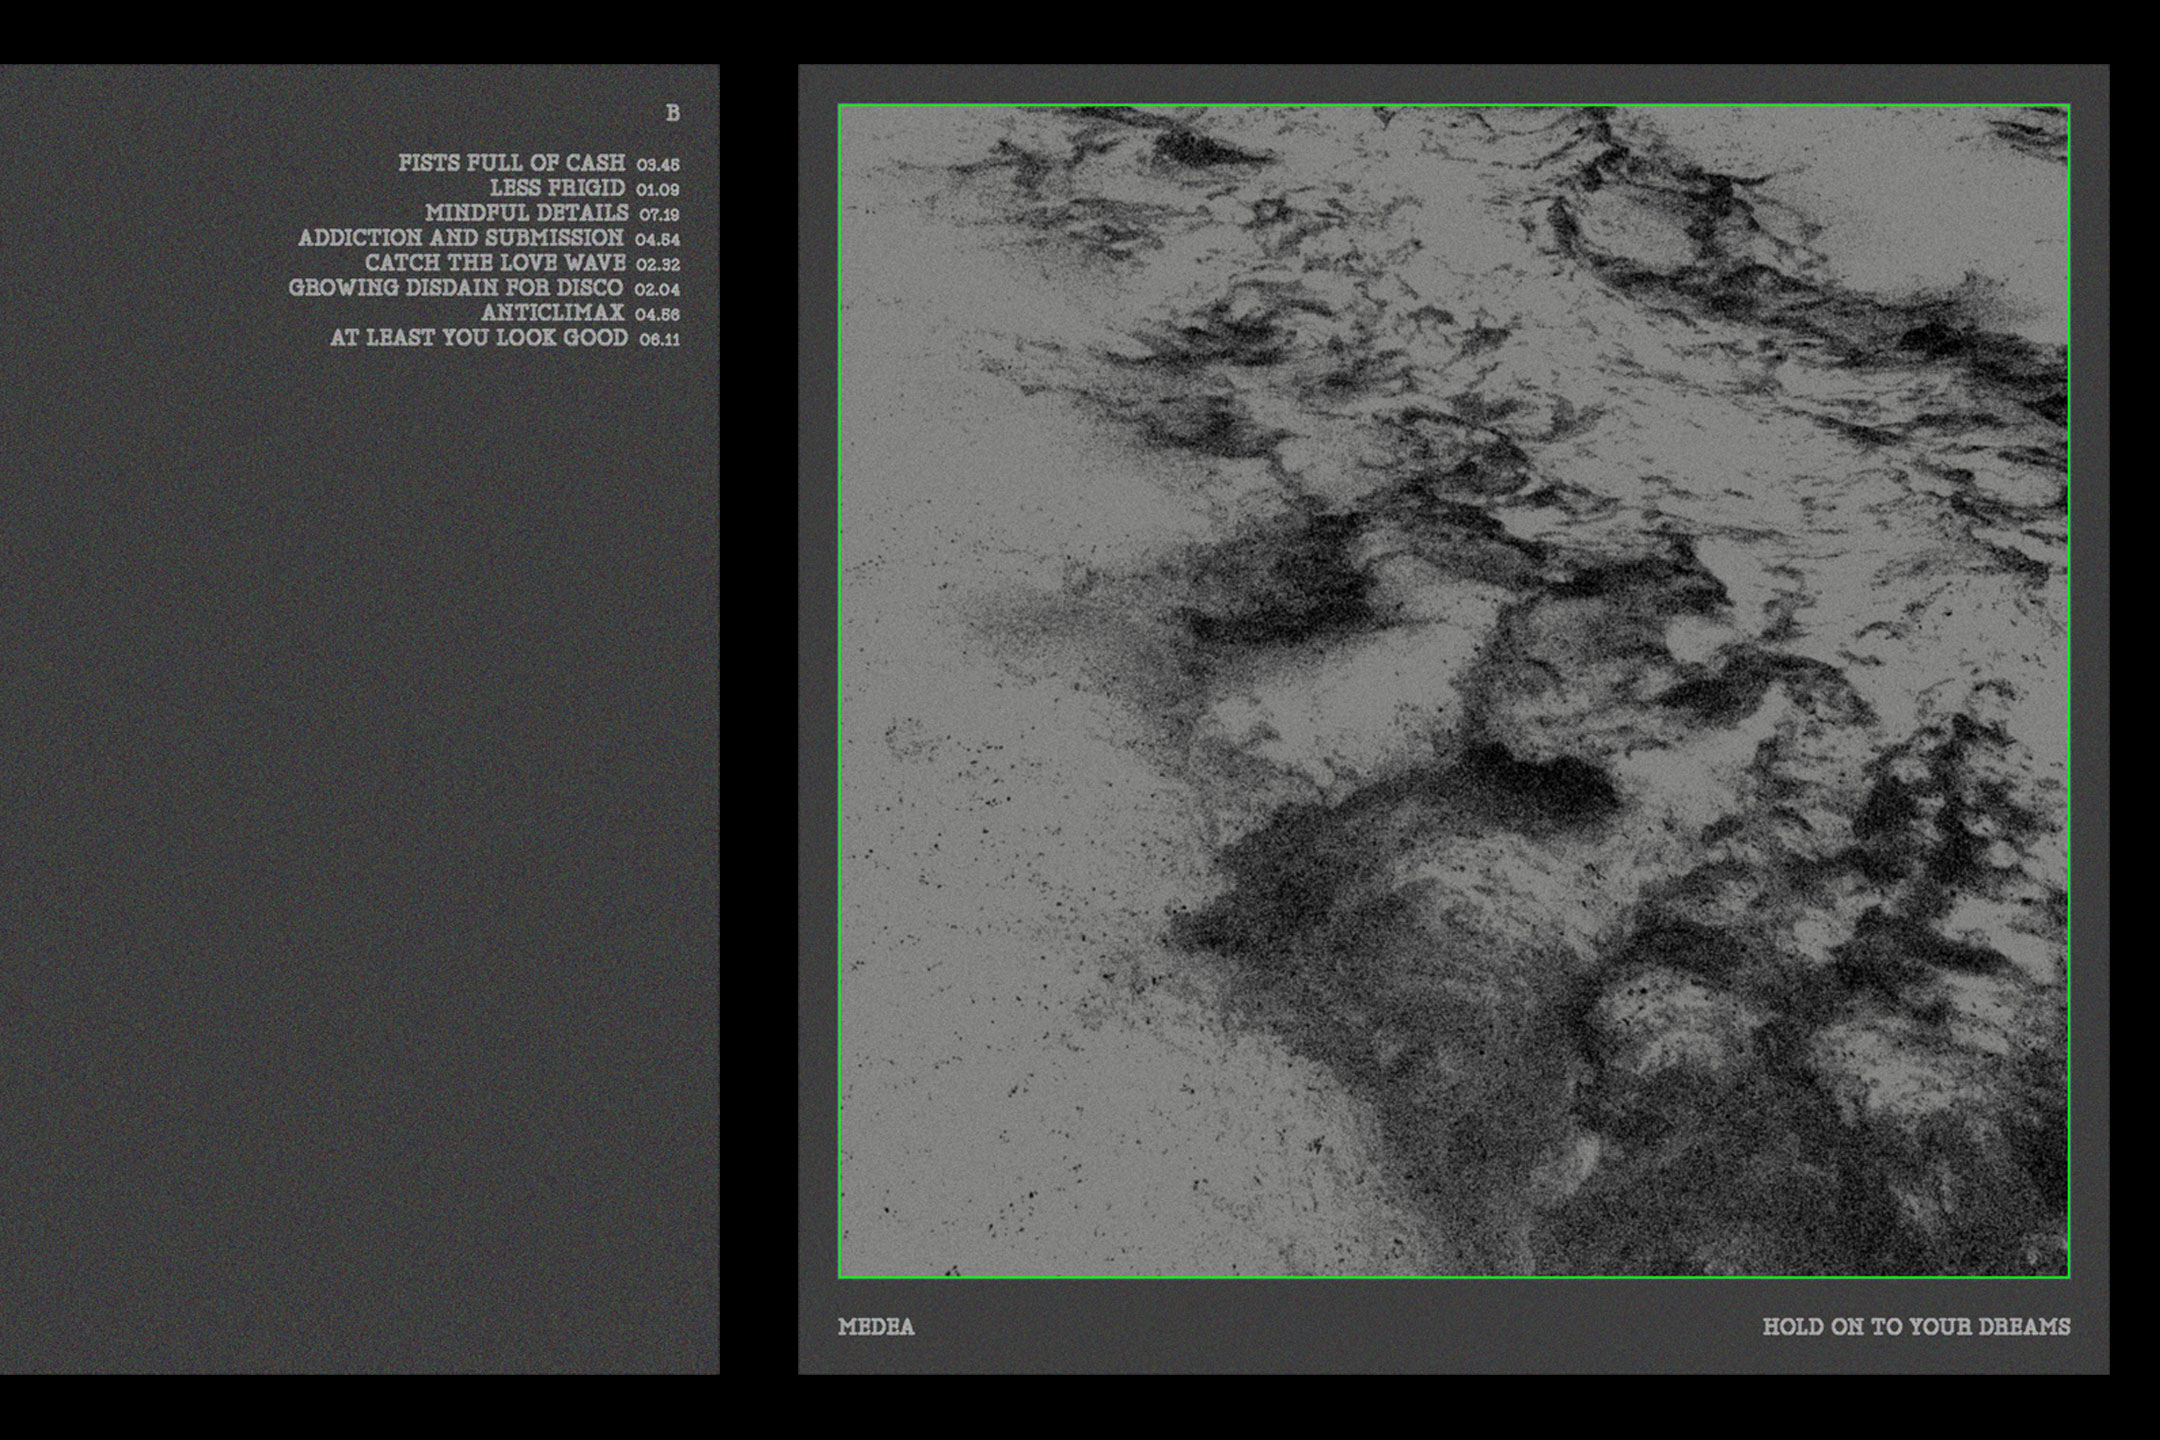Click the 'Anticlimax' track title
This screenshot has height=1440, width=2160.
tap(552, 313)
